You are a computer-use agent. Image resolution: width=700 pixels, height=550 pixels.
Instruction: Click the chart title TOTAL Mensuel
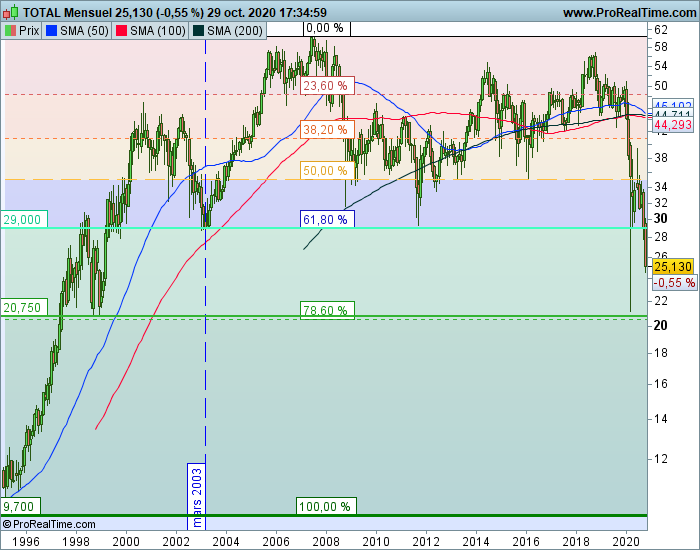click(x=67, y=13)
